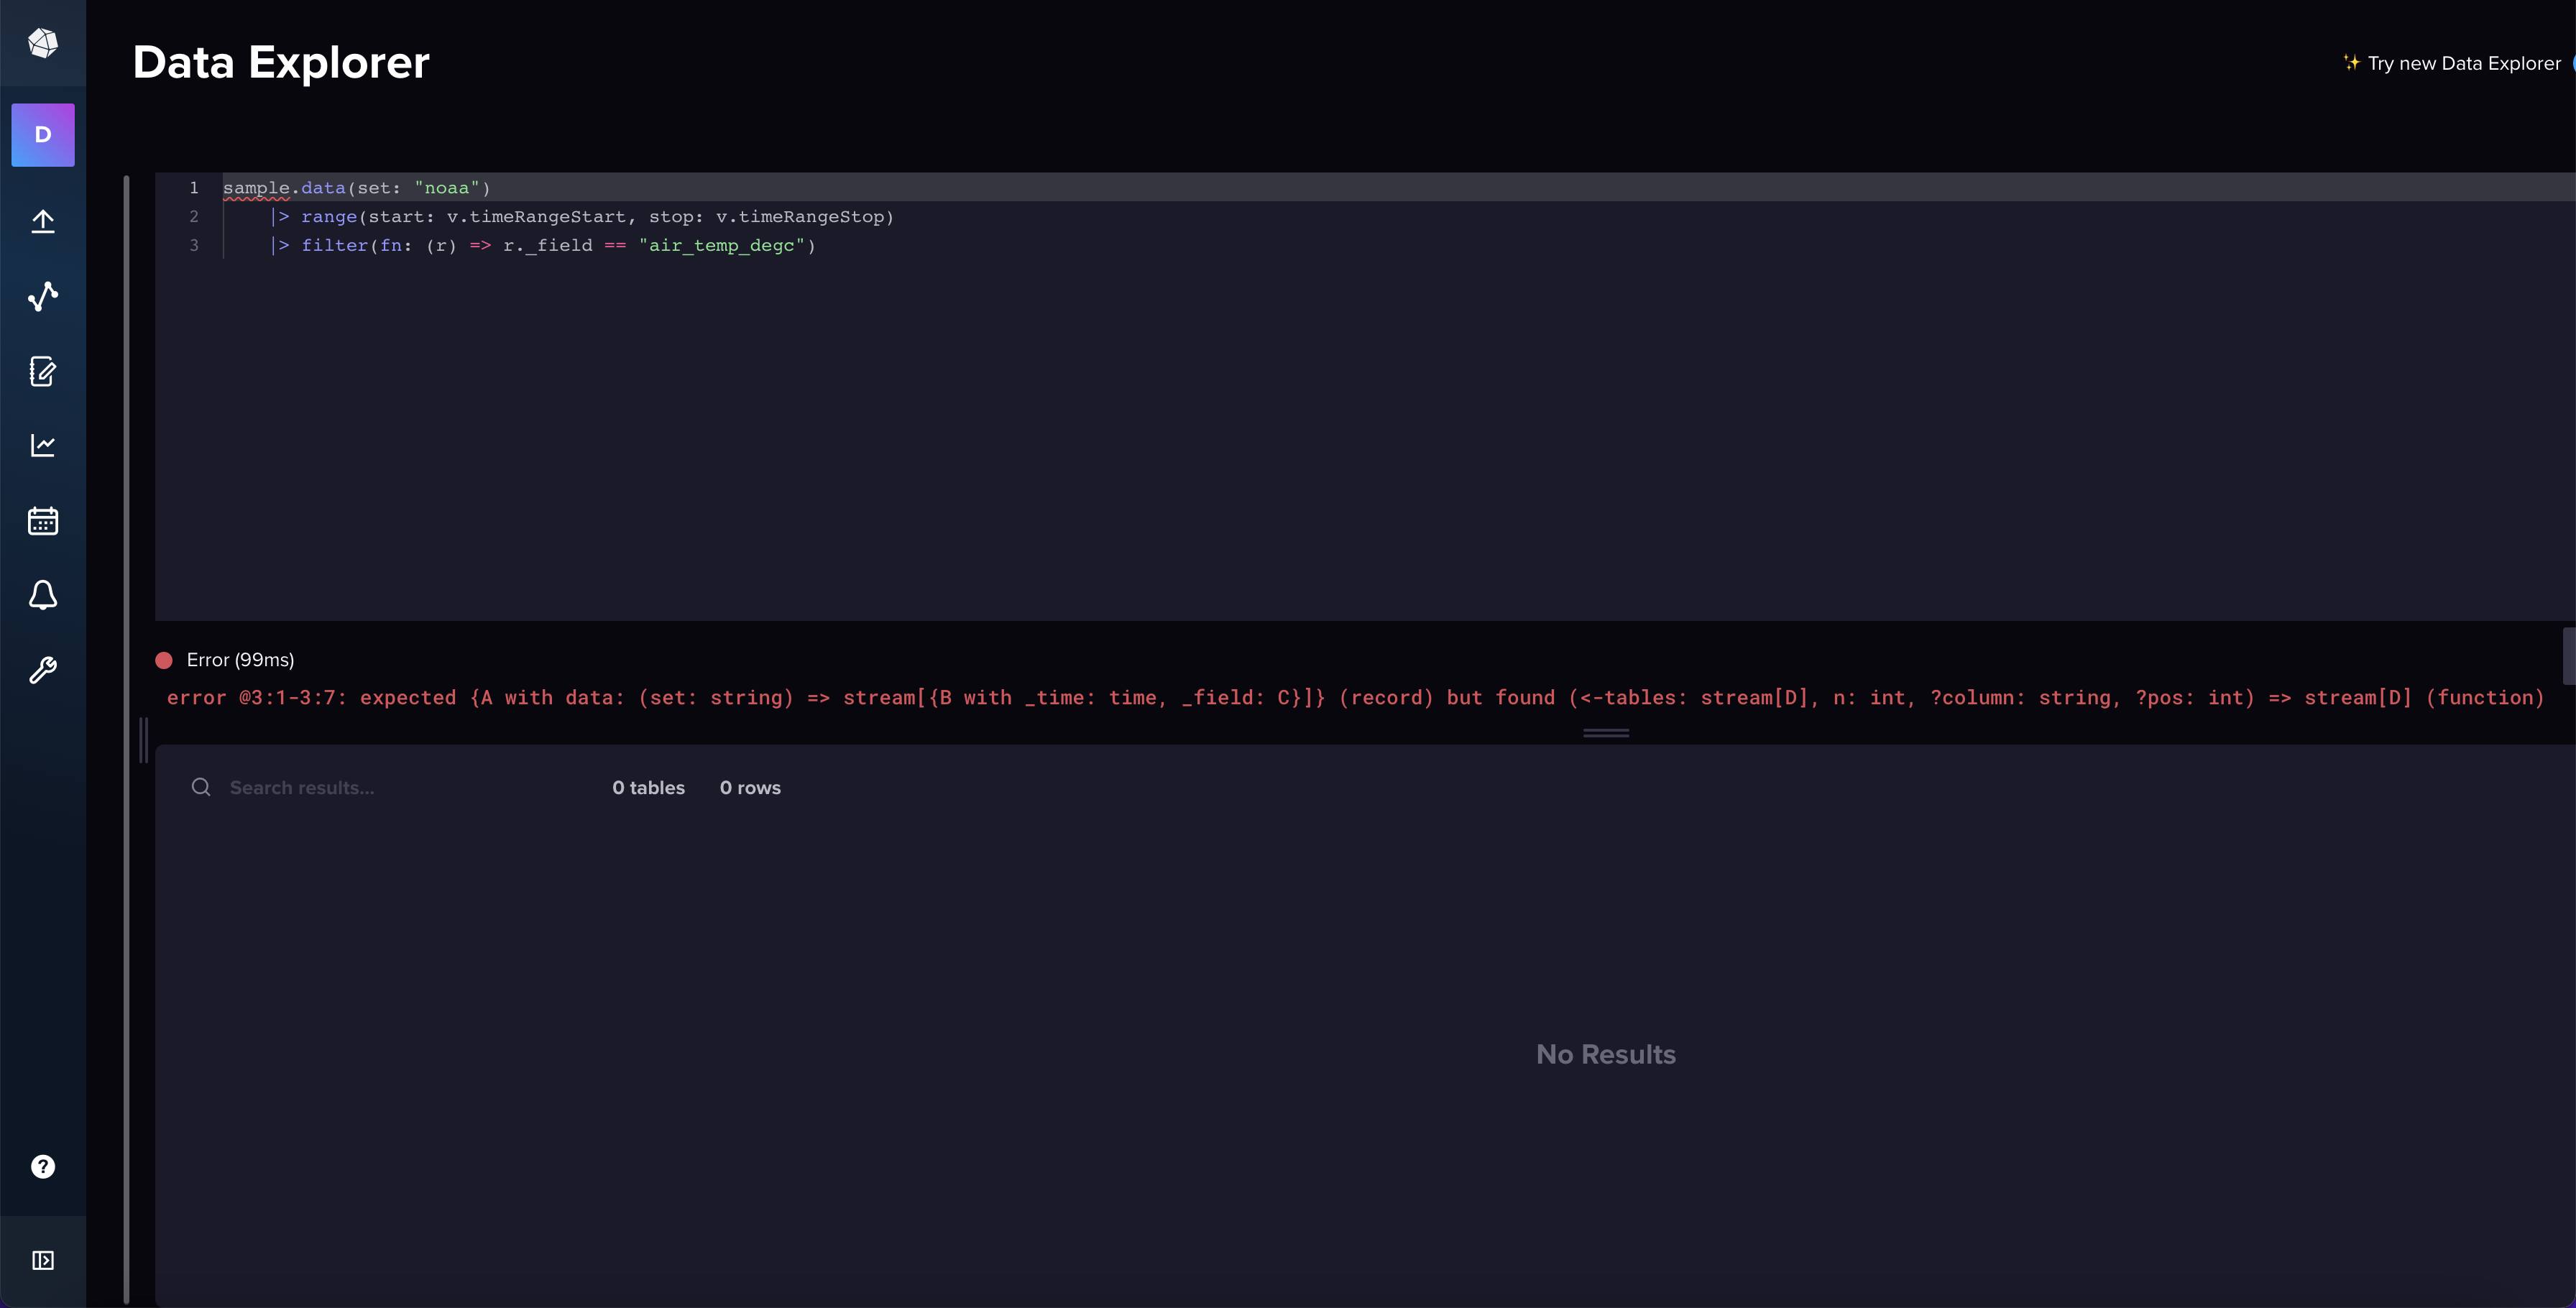Expand the sidebar with bottom arrow icon
2576x1308 pixels.
coord(43,1260)
